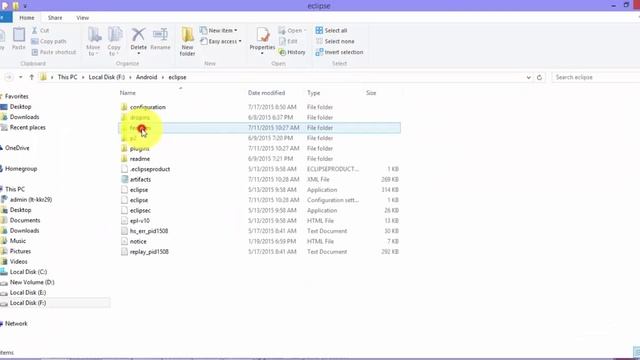
Task: Sort by the Type column header
Action: coord(313,93)
